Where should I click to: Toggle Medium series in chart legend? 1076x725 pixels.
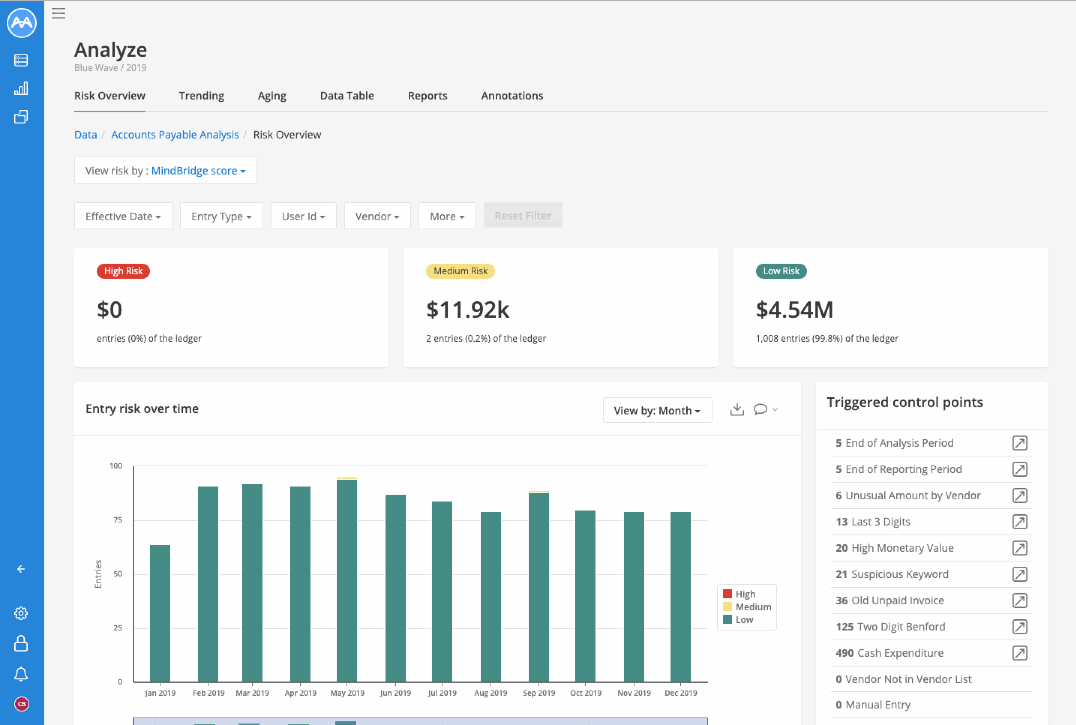pyautogui.click(x=747, y=607)
